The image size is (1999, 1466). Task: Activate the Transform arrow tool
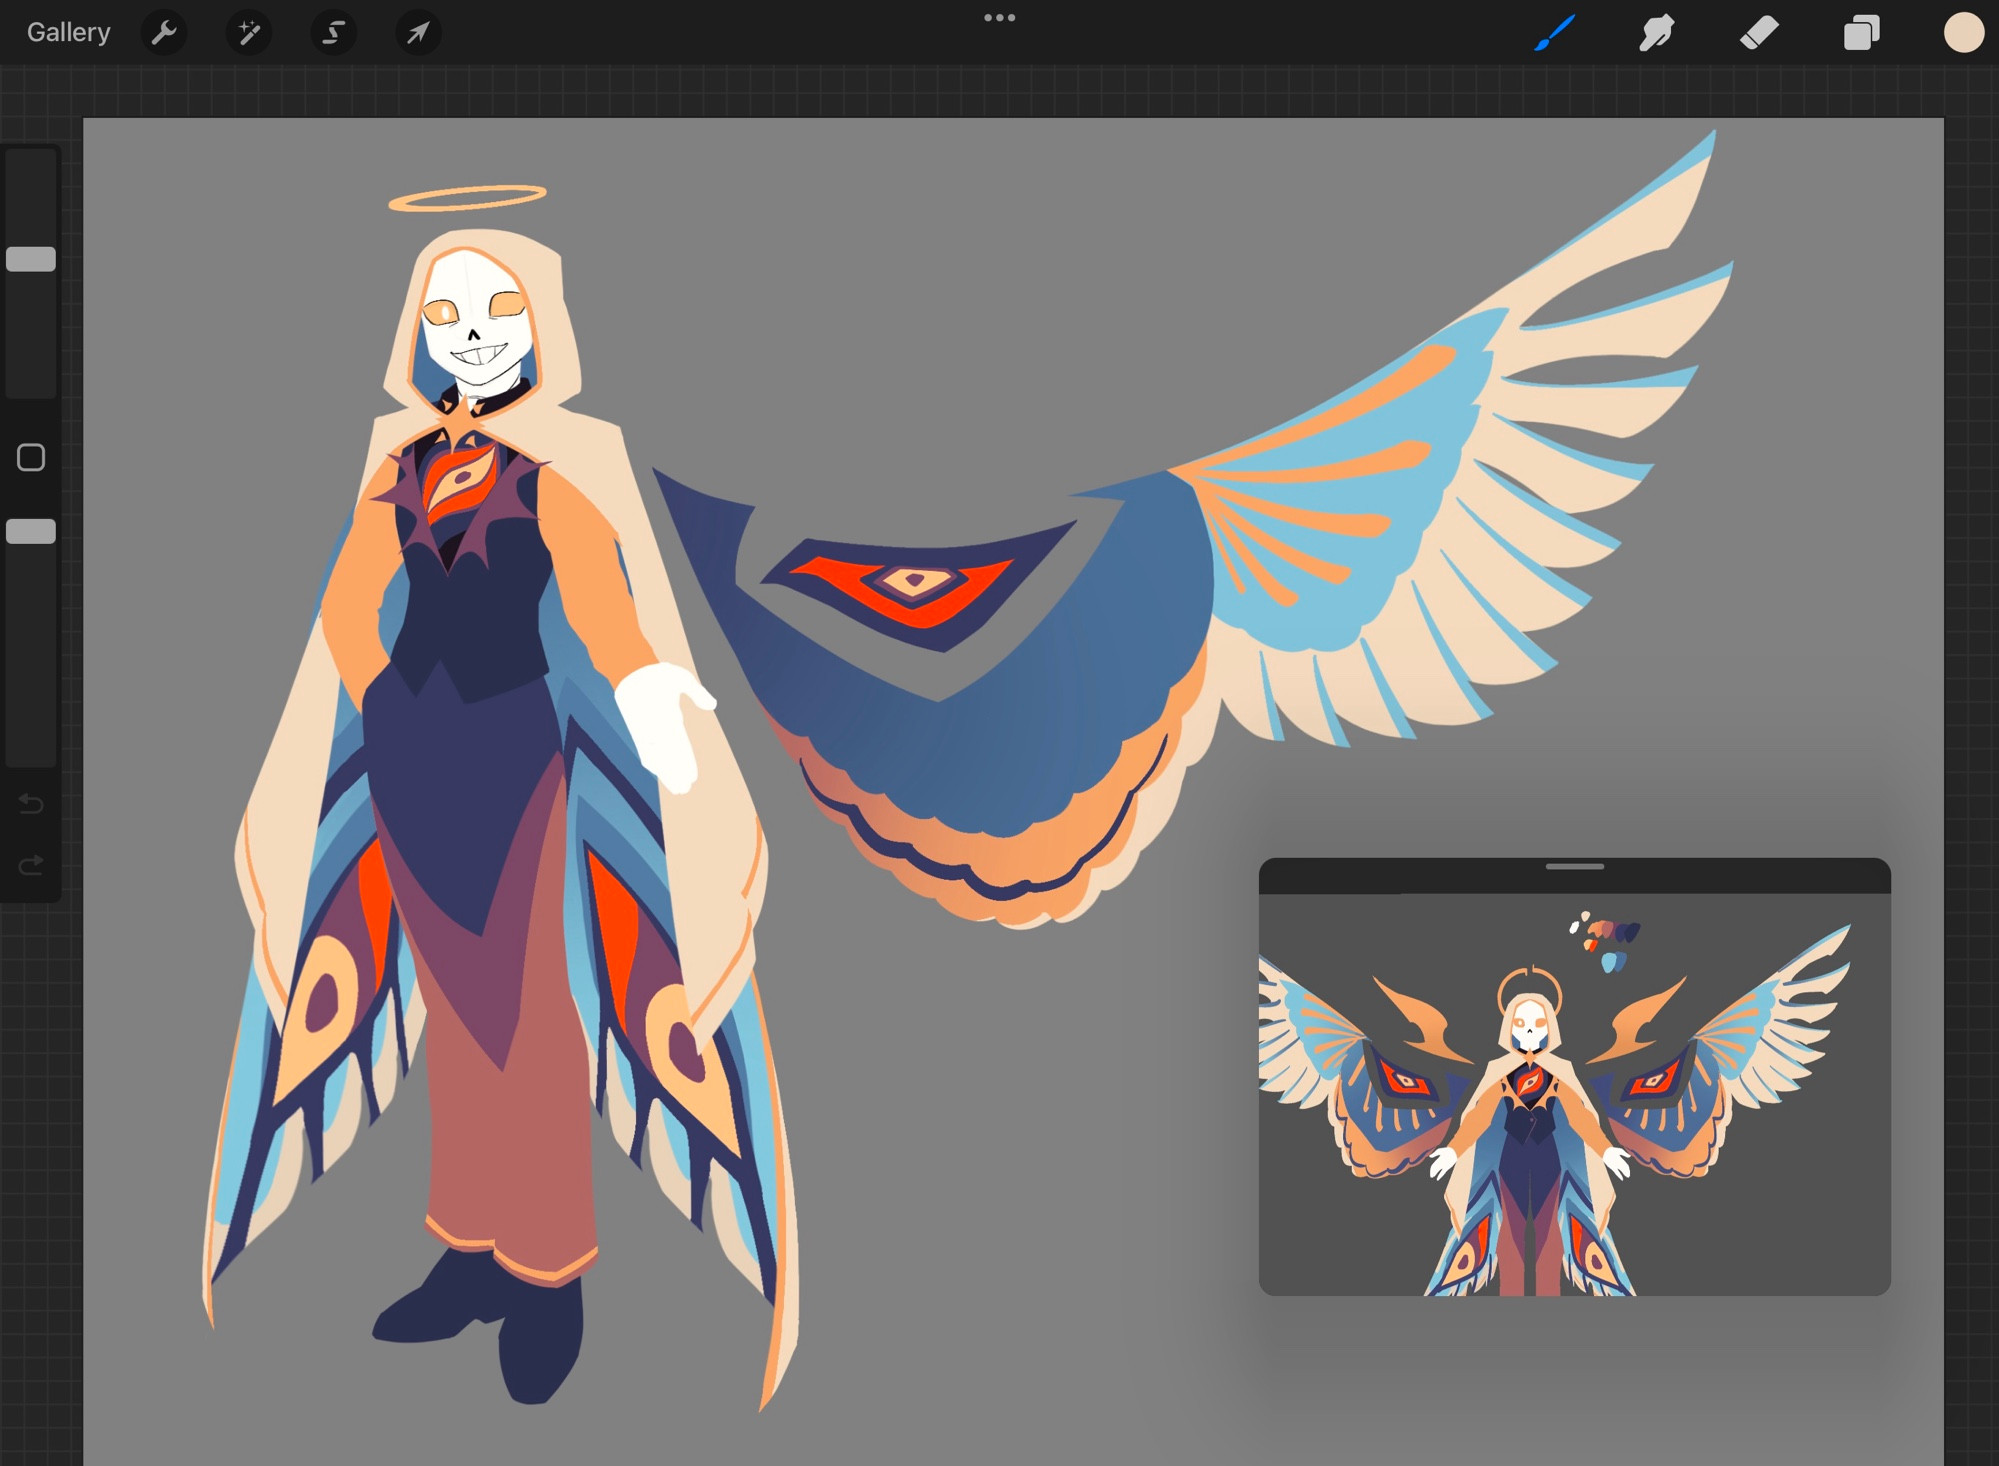point(418,33)
